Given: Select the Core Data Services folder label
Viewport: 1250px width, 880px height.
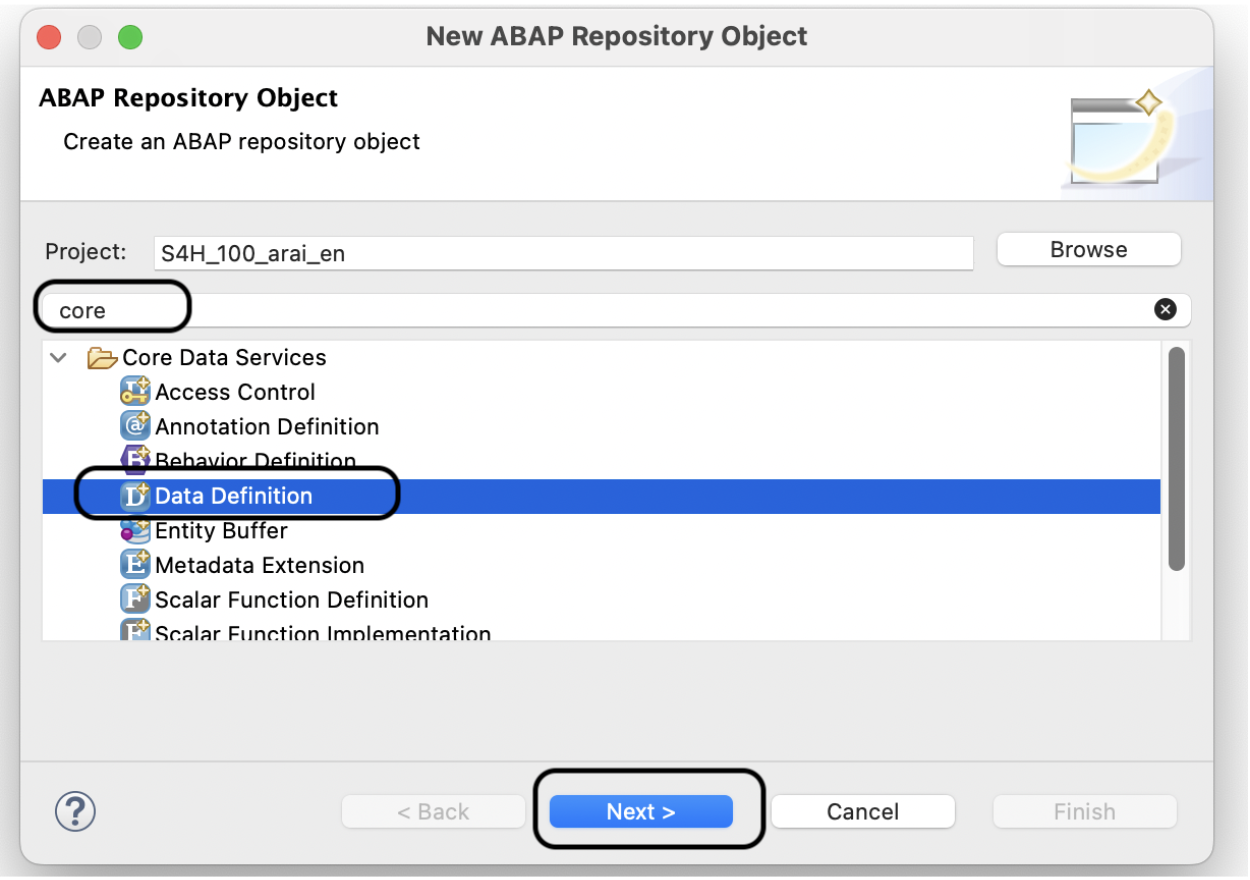Looking at the screenshot, I should pyautogui.click(x=224, y=358).
